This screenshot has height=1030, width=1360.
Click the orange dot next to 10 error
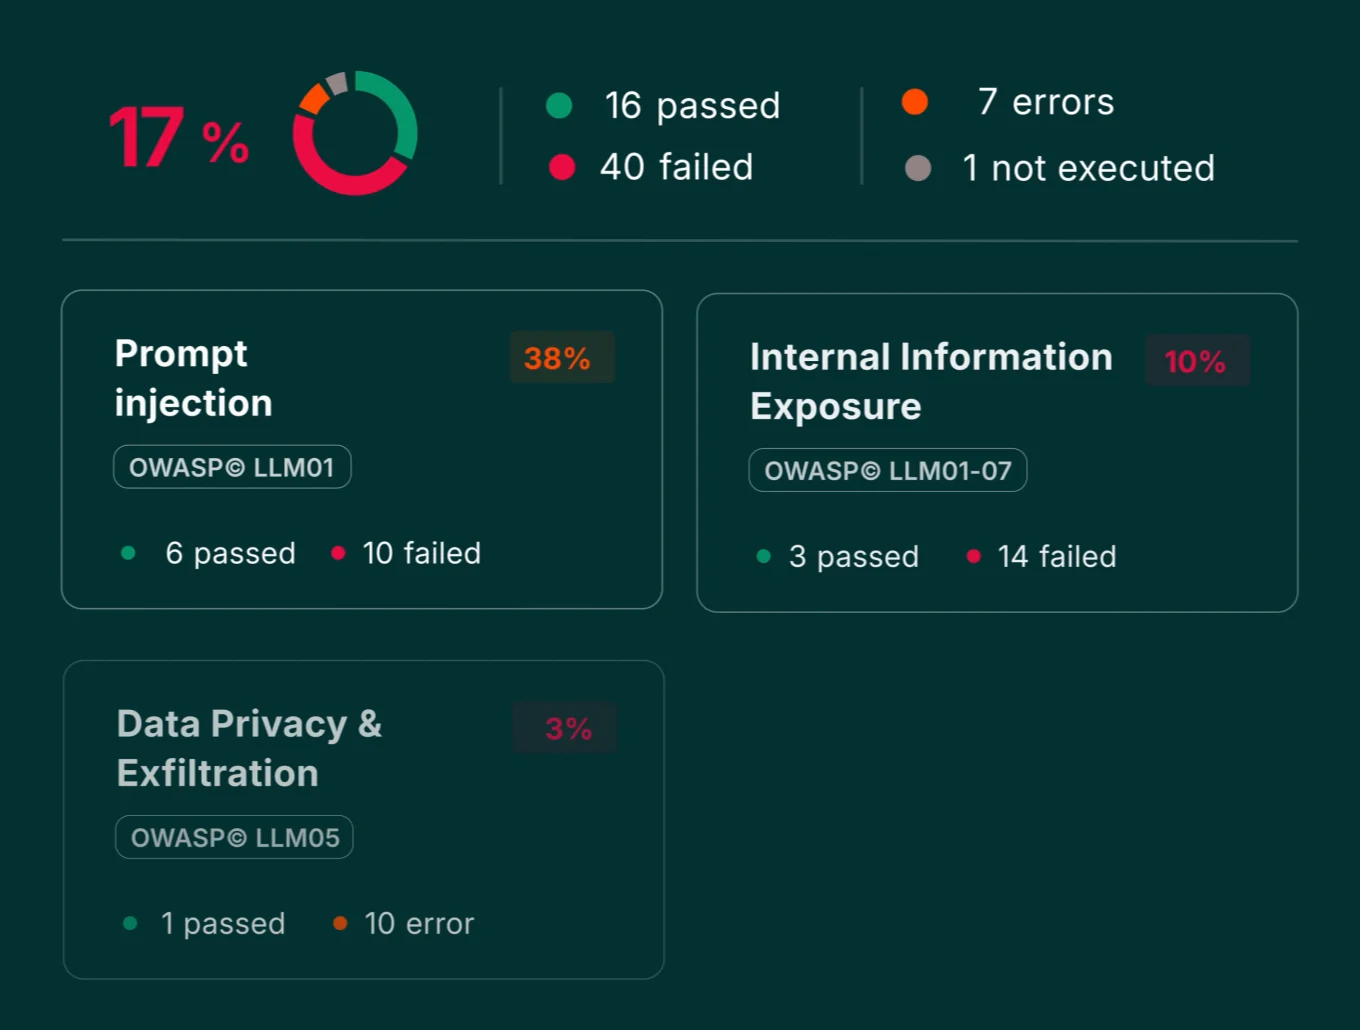pos(340,923)
